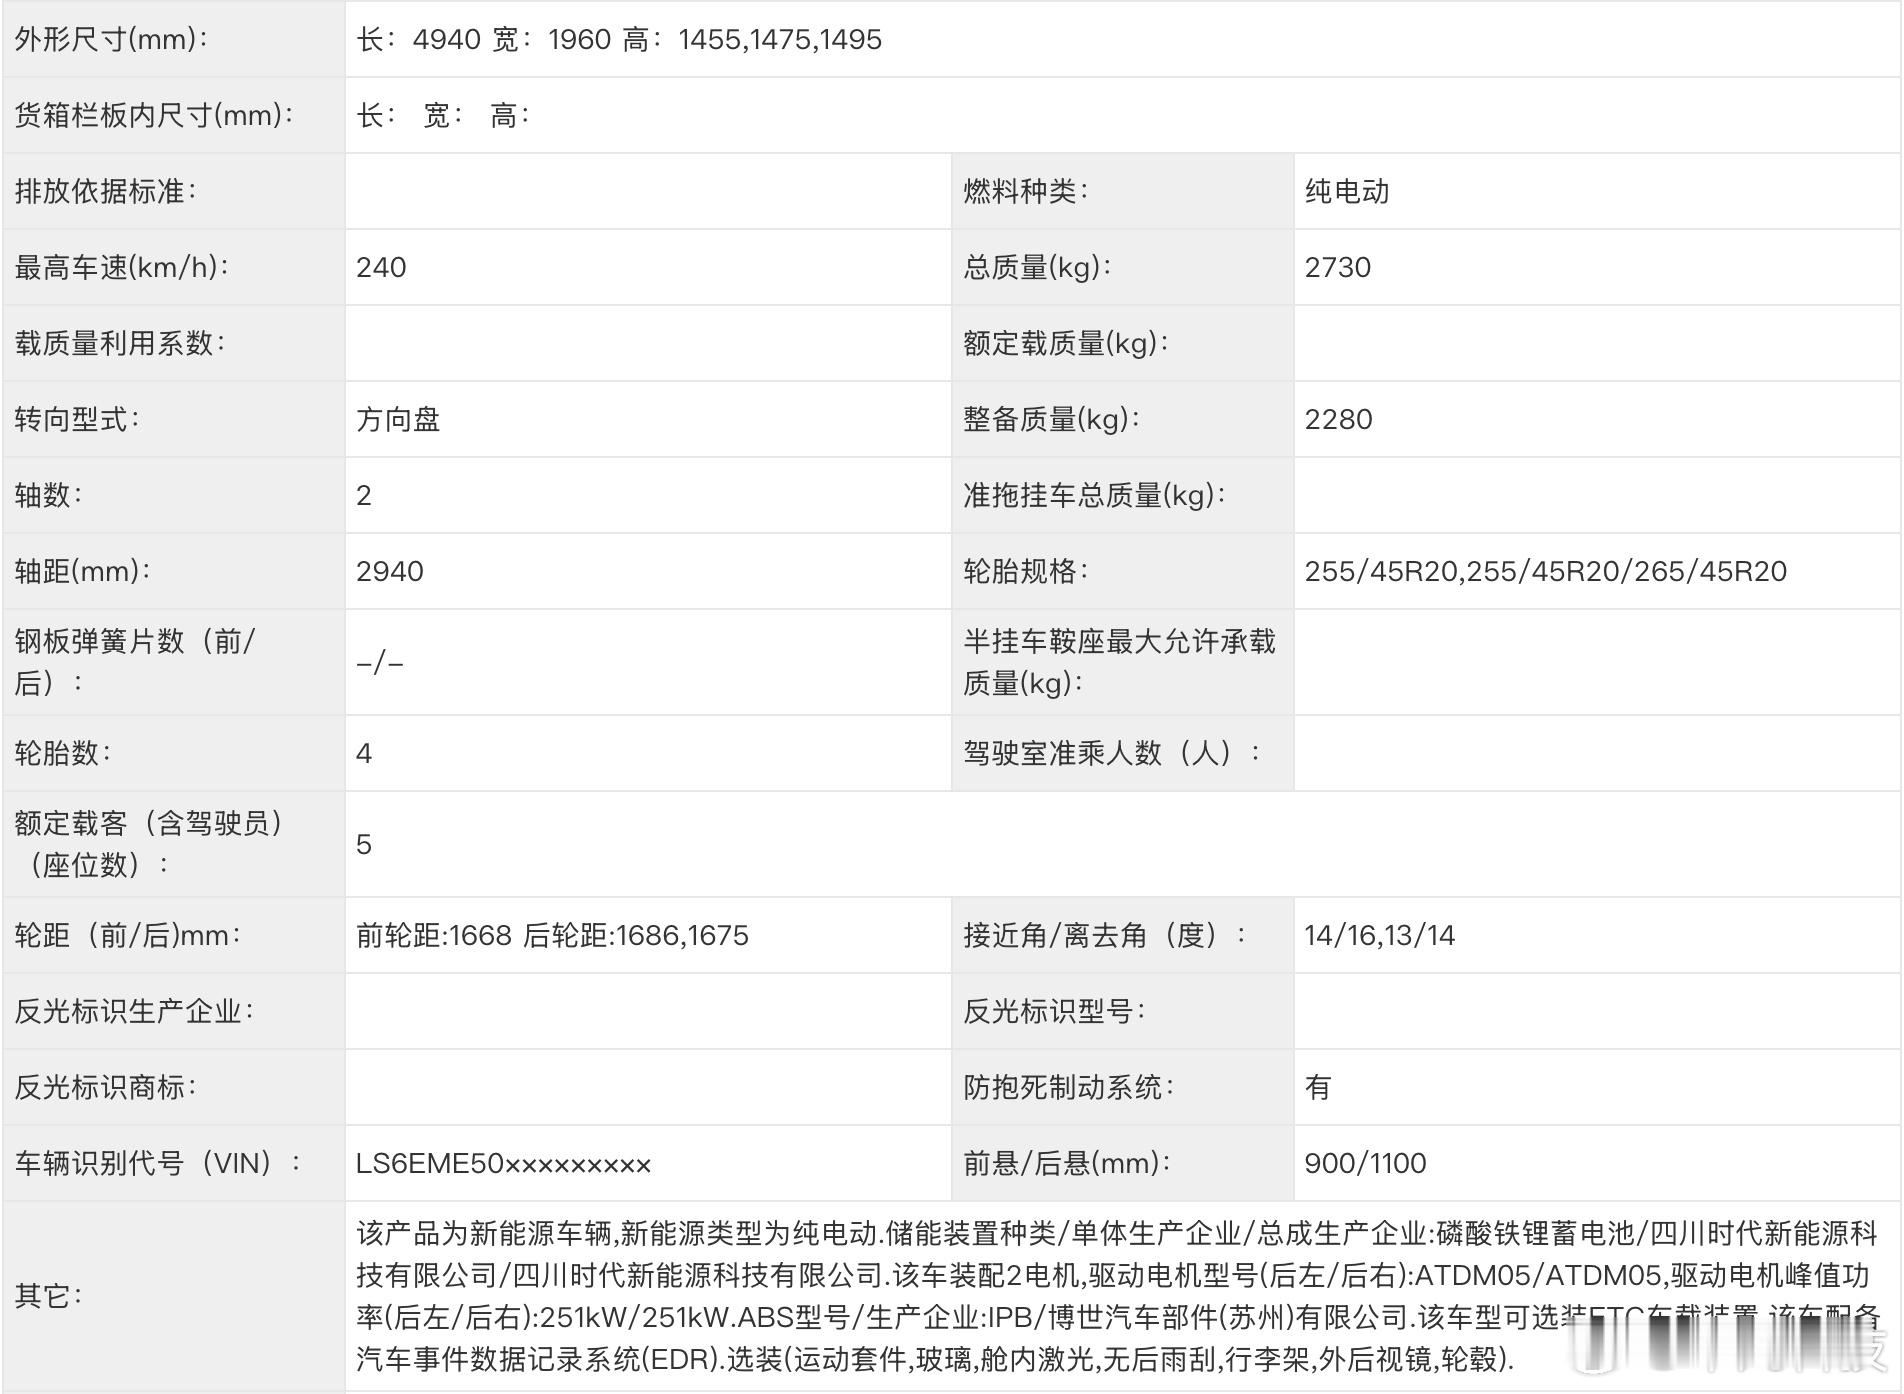
Task: Click the 反光标识型号 label
Action: [x=1054, y=1012]
